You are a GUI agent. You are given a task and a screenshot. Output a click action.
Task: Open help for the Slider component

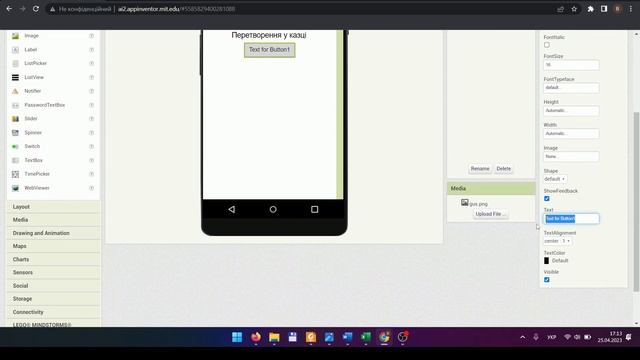[x=92, y=119]
